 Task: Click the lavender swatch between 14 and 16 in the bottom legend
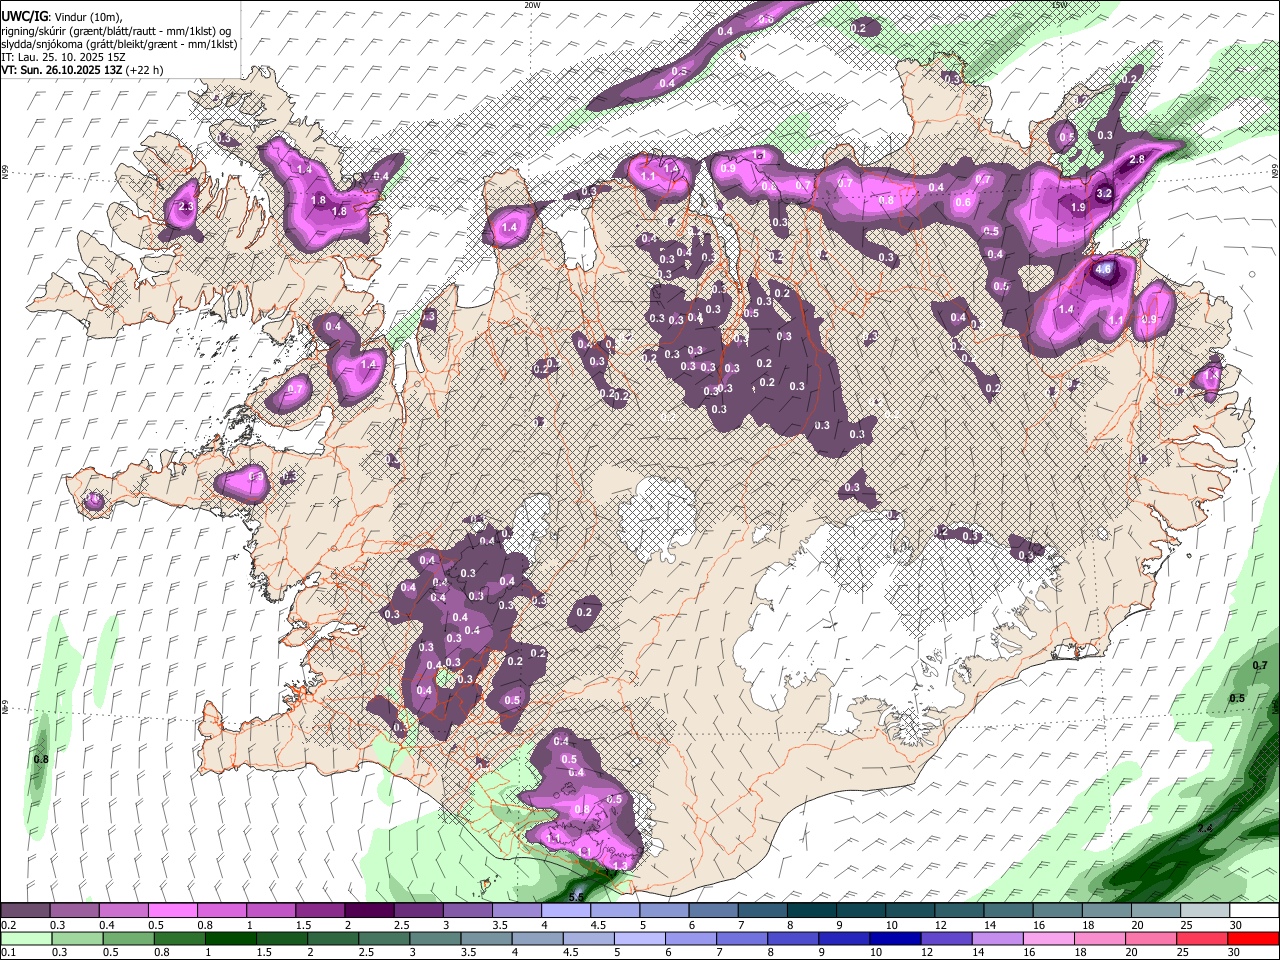997,938
